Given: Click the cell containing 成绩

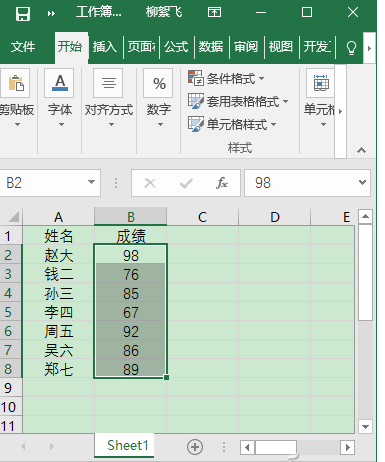Looking at the screenshot, I should pyautogui.click(x=131, y=236).
